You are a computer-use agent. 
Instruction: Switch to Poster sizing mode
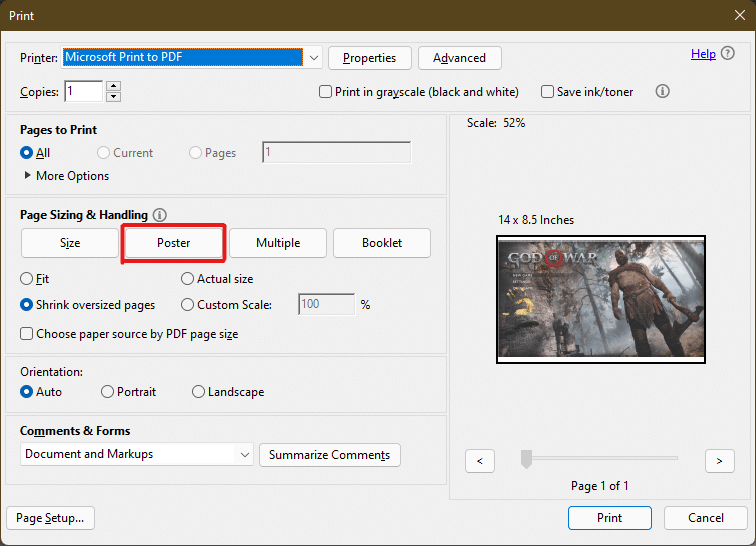tap(174, 243)
